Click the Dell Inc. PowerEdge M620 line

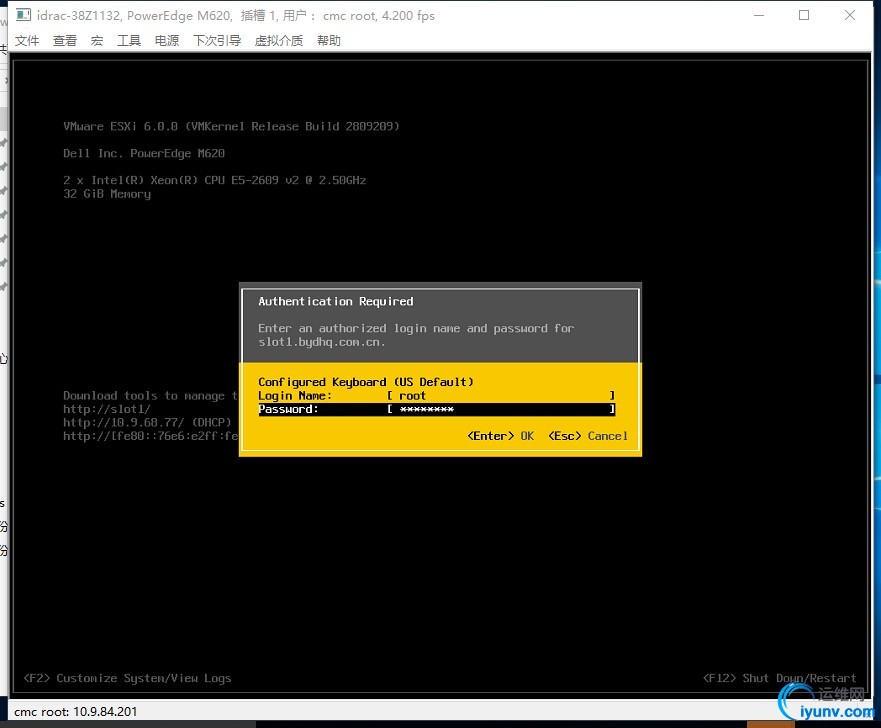pyautogui.click(x=144, y=153)
